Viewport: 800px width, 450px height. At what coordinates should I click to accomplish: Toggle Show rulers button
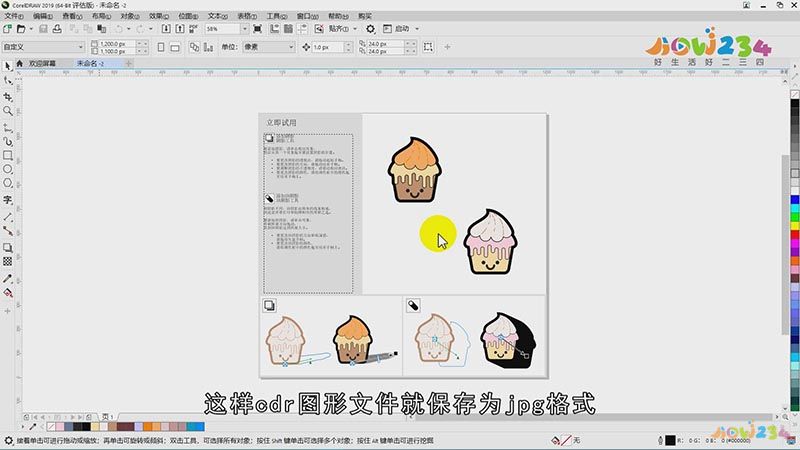pos(274,29)
